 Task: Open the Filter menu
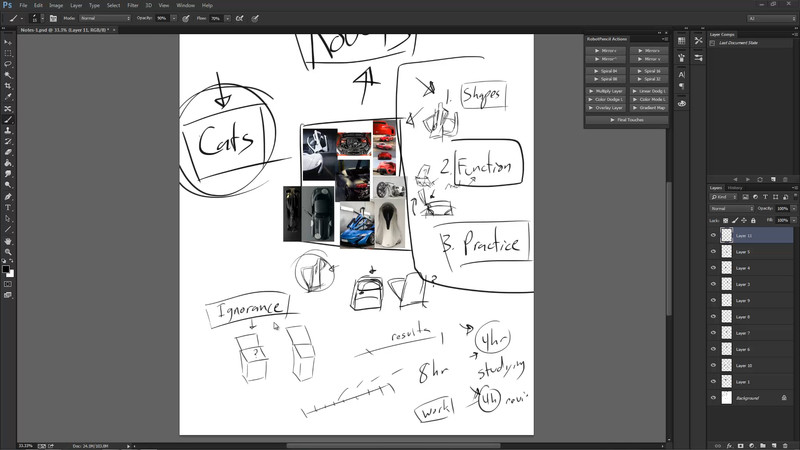[133, 5]
